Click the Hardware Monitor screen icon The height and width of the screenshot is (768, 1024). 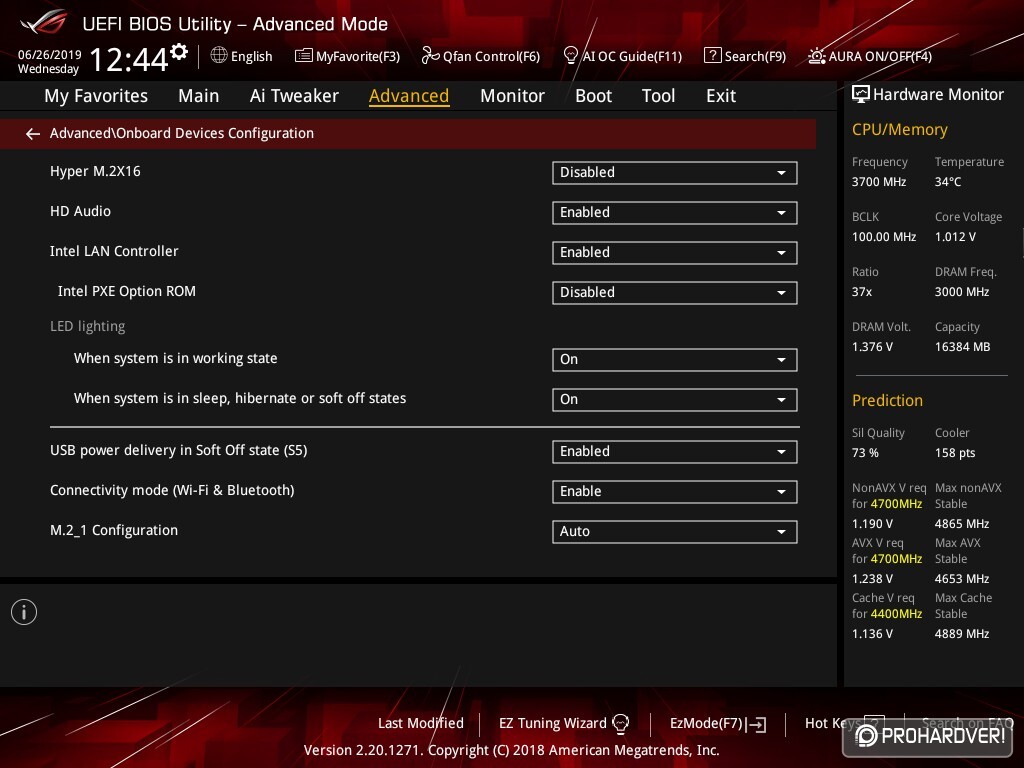pos(861,95)
